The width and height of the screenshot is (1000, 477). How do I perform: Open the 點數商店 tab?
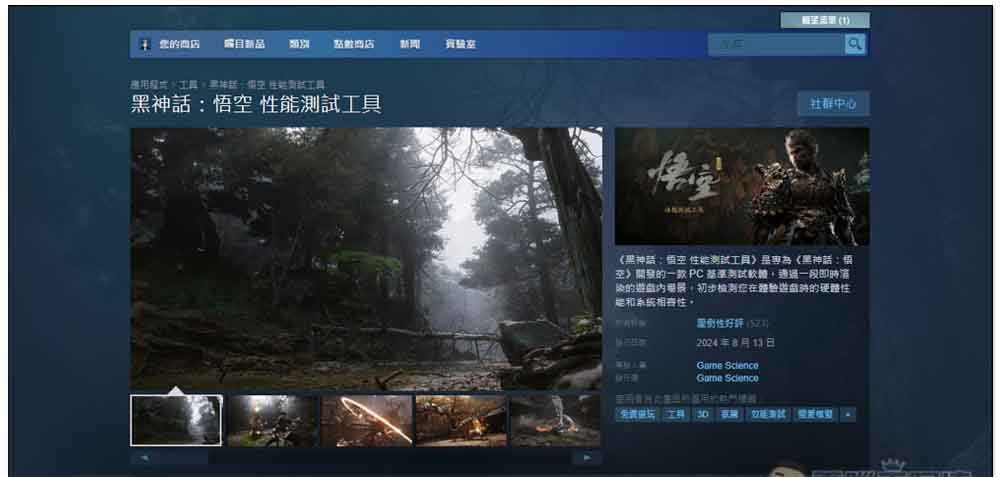coord(354,44)
